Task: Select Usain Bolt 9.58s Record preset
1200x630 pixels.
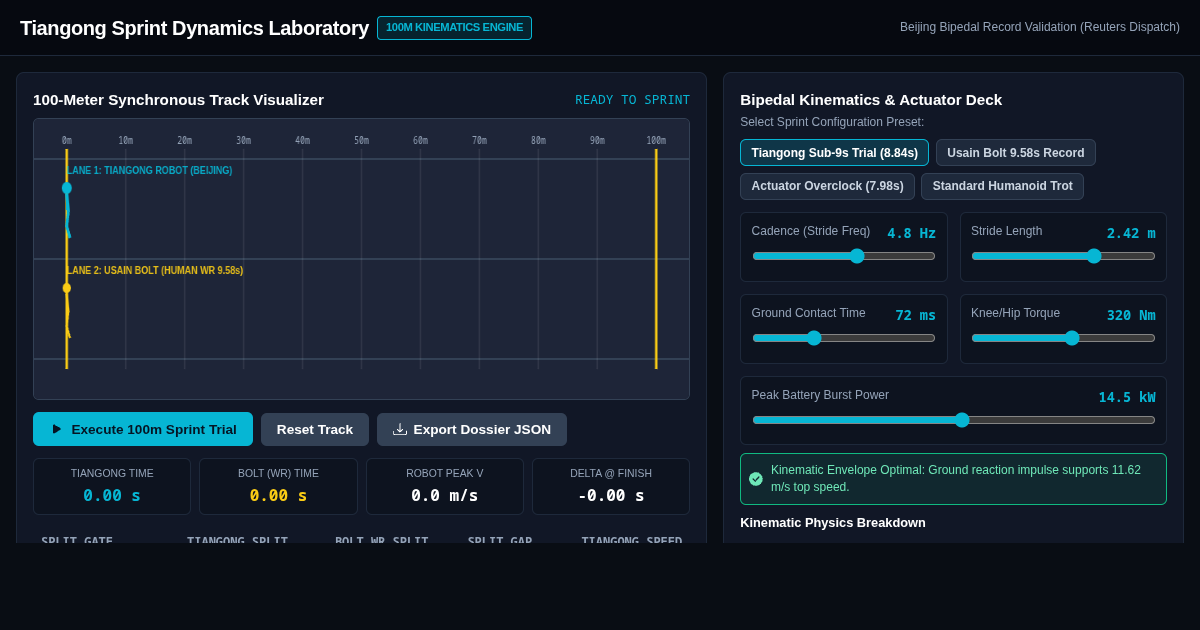Action: (x=1016, y=153)
